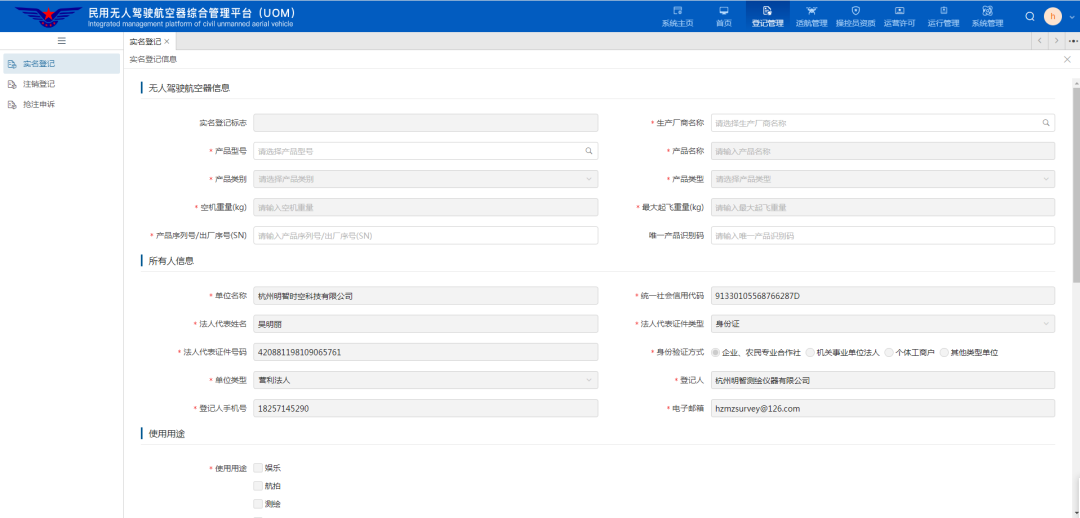This screenshot has width=1080, height=518.
Task: Select 其他类型单位 radio option
Action: point(944,352)
